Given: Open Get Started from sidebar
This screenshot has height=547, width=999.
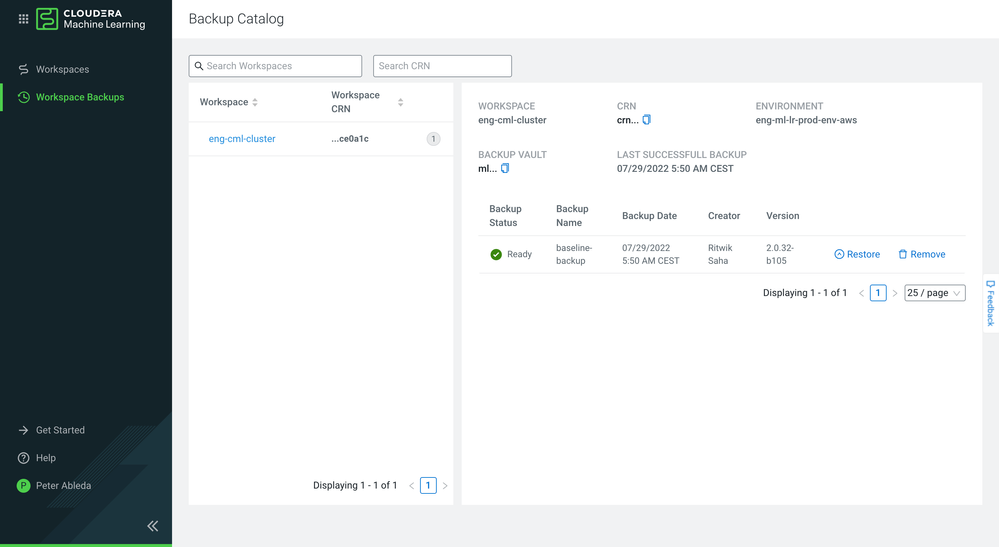Looking at the screenshot, I should click(x=60, y=430).
